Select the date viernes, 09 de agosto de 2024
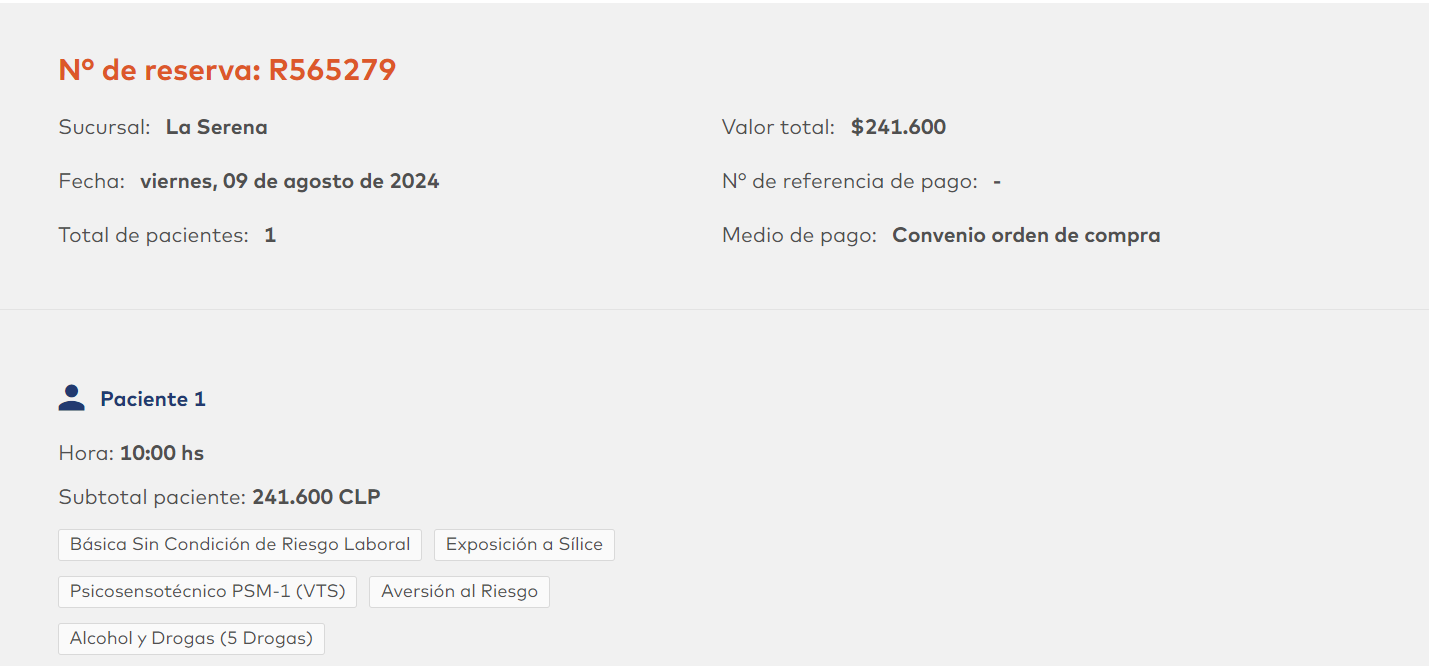1429x666 pixels. (289, 181)
